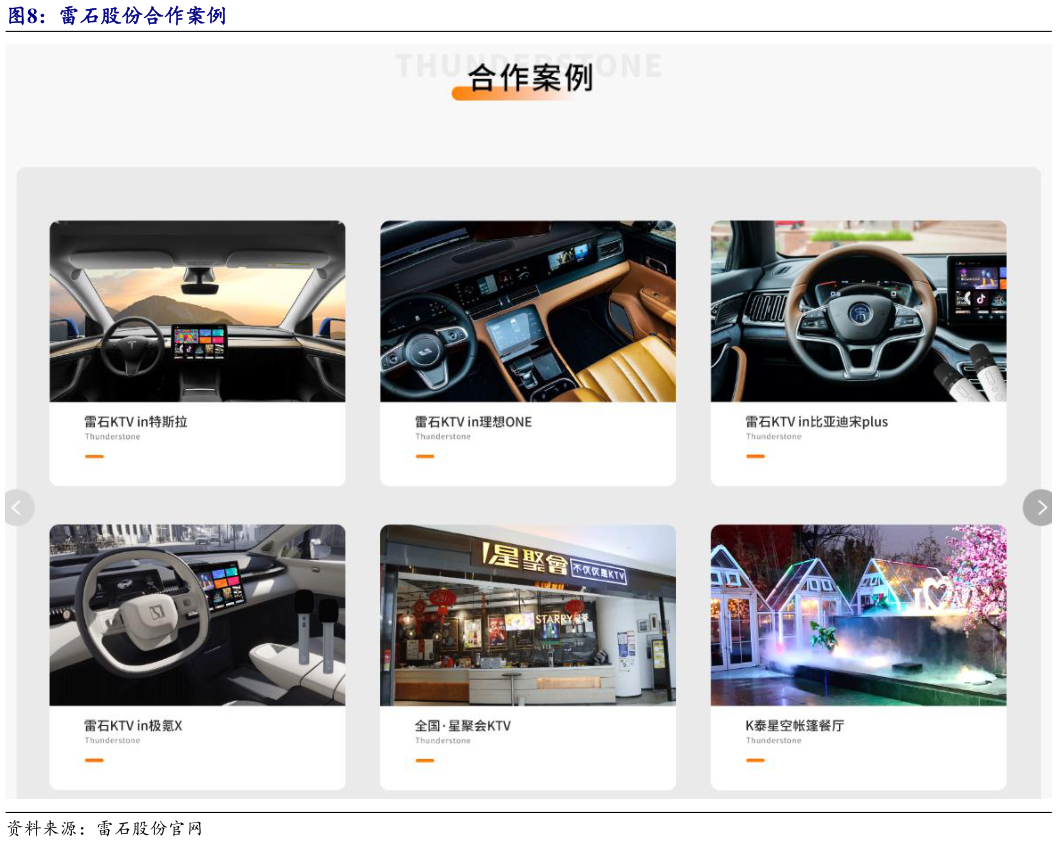Click Thunderstone under 雷石KTV in特斯拉
The height and width of the screenshot is (842, 1057).
click(x=113, y=437)
